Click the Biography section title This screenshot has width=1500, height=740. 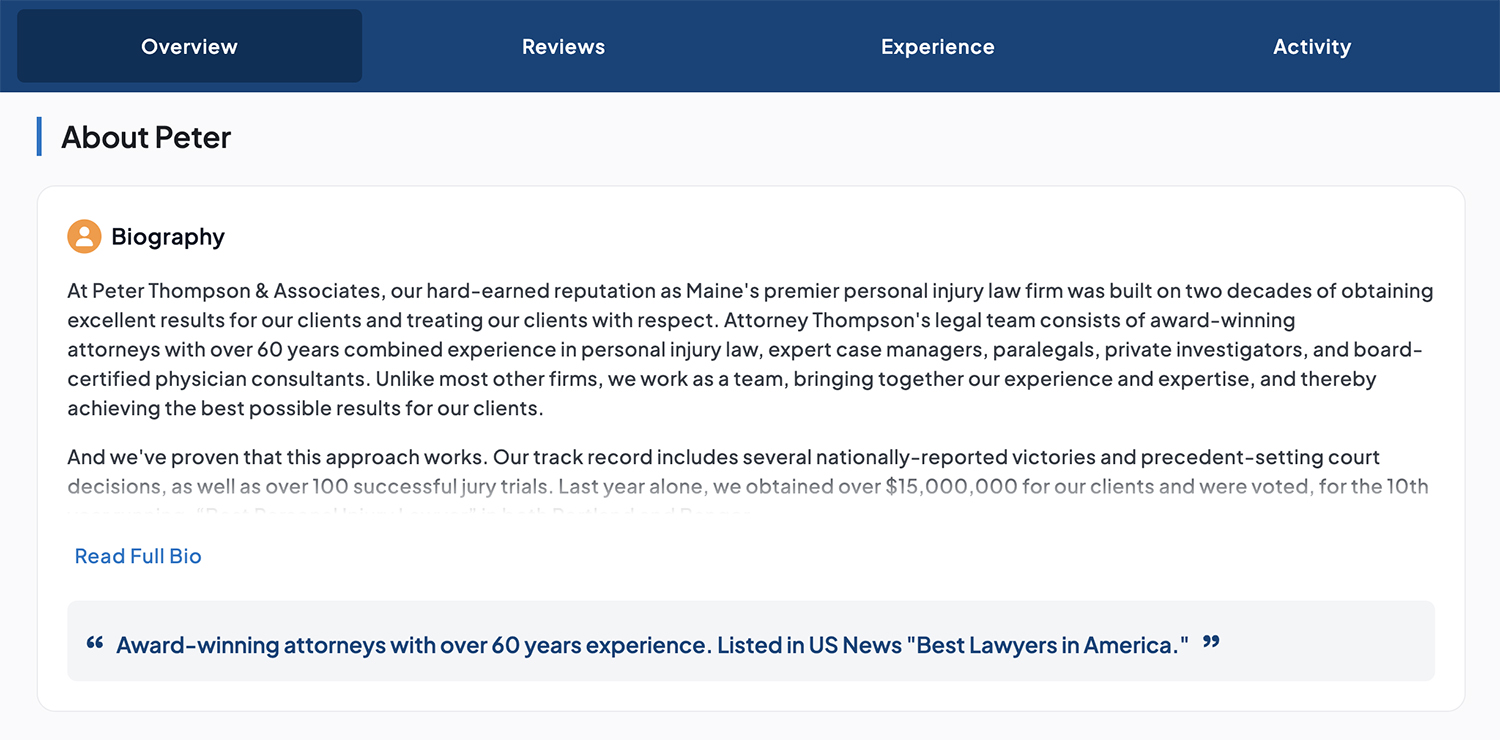coord(168,237)
